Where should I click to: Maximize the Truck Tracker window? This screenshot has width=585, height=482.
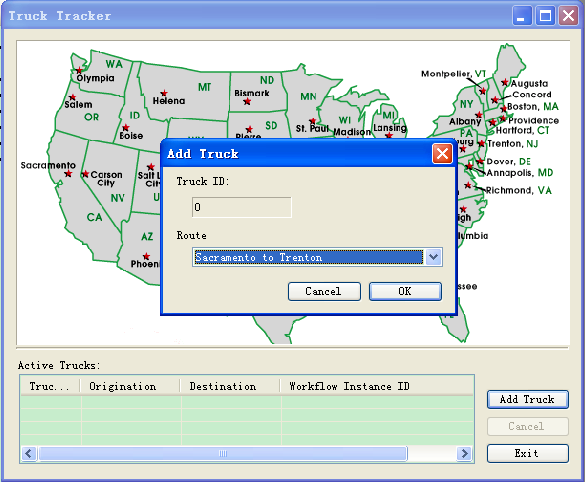pos(545,16)
